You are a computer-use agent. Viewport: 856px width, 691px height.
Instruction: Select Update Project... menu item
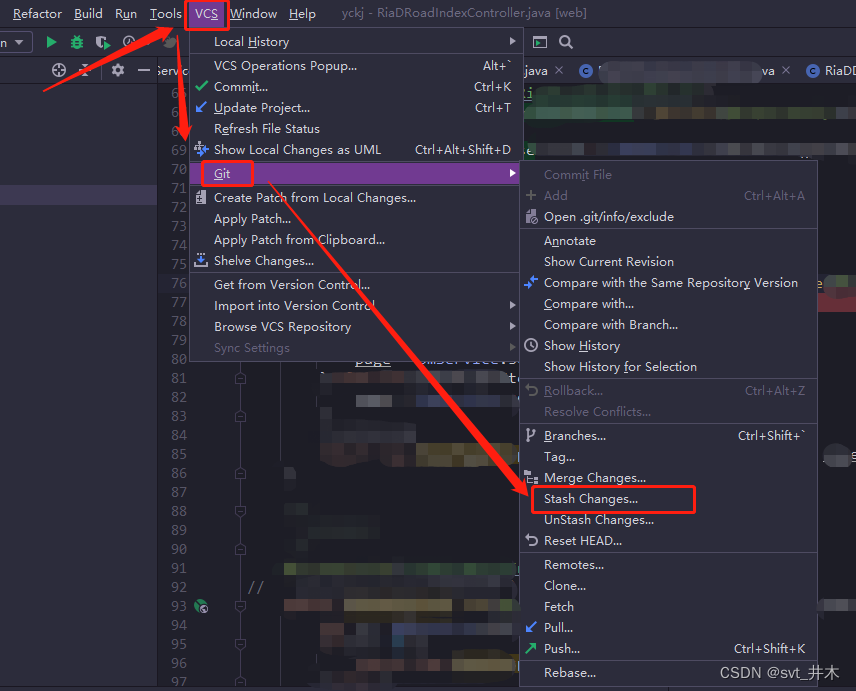click(356, 108)
